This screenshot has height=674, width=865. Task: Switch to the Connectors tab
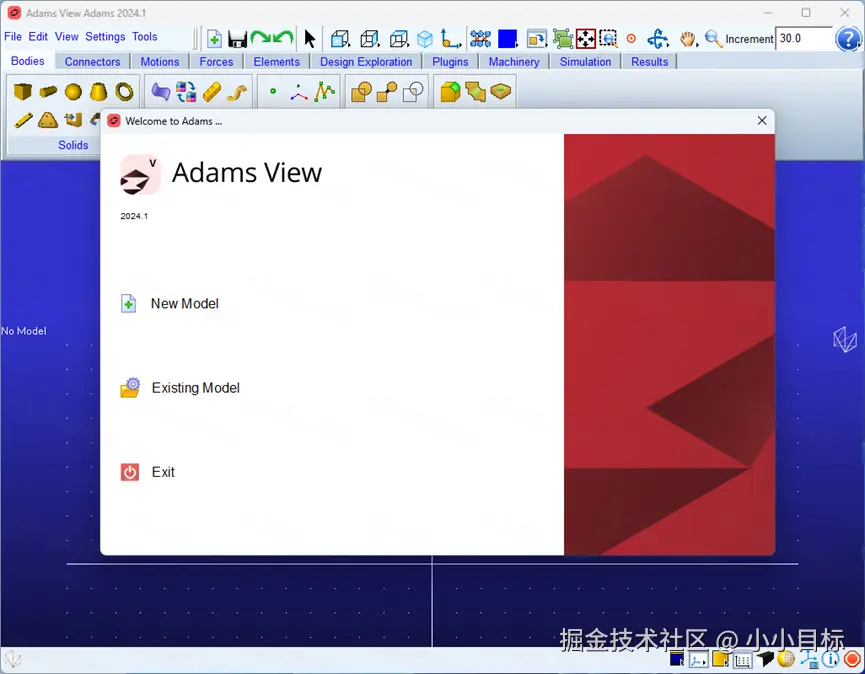(92, 61)
